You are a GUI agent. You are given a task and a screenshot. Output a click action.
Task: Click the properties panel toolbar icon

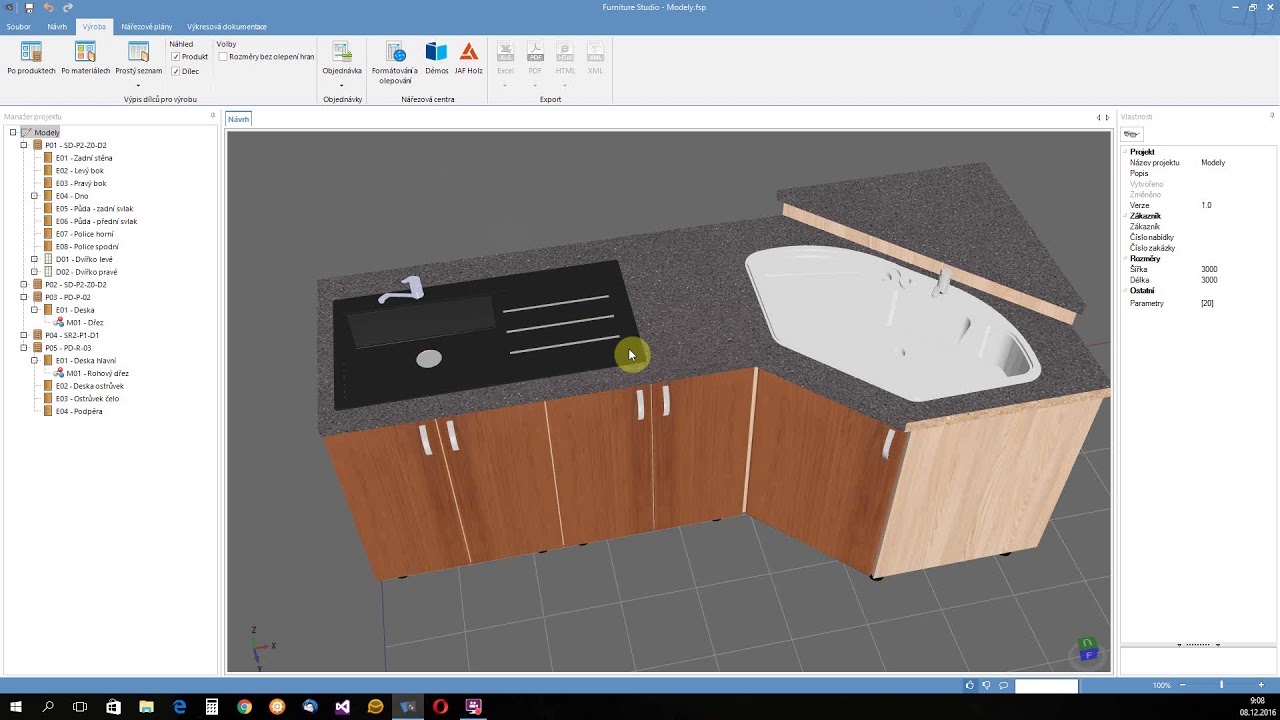click(x=1131, y=134)
